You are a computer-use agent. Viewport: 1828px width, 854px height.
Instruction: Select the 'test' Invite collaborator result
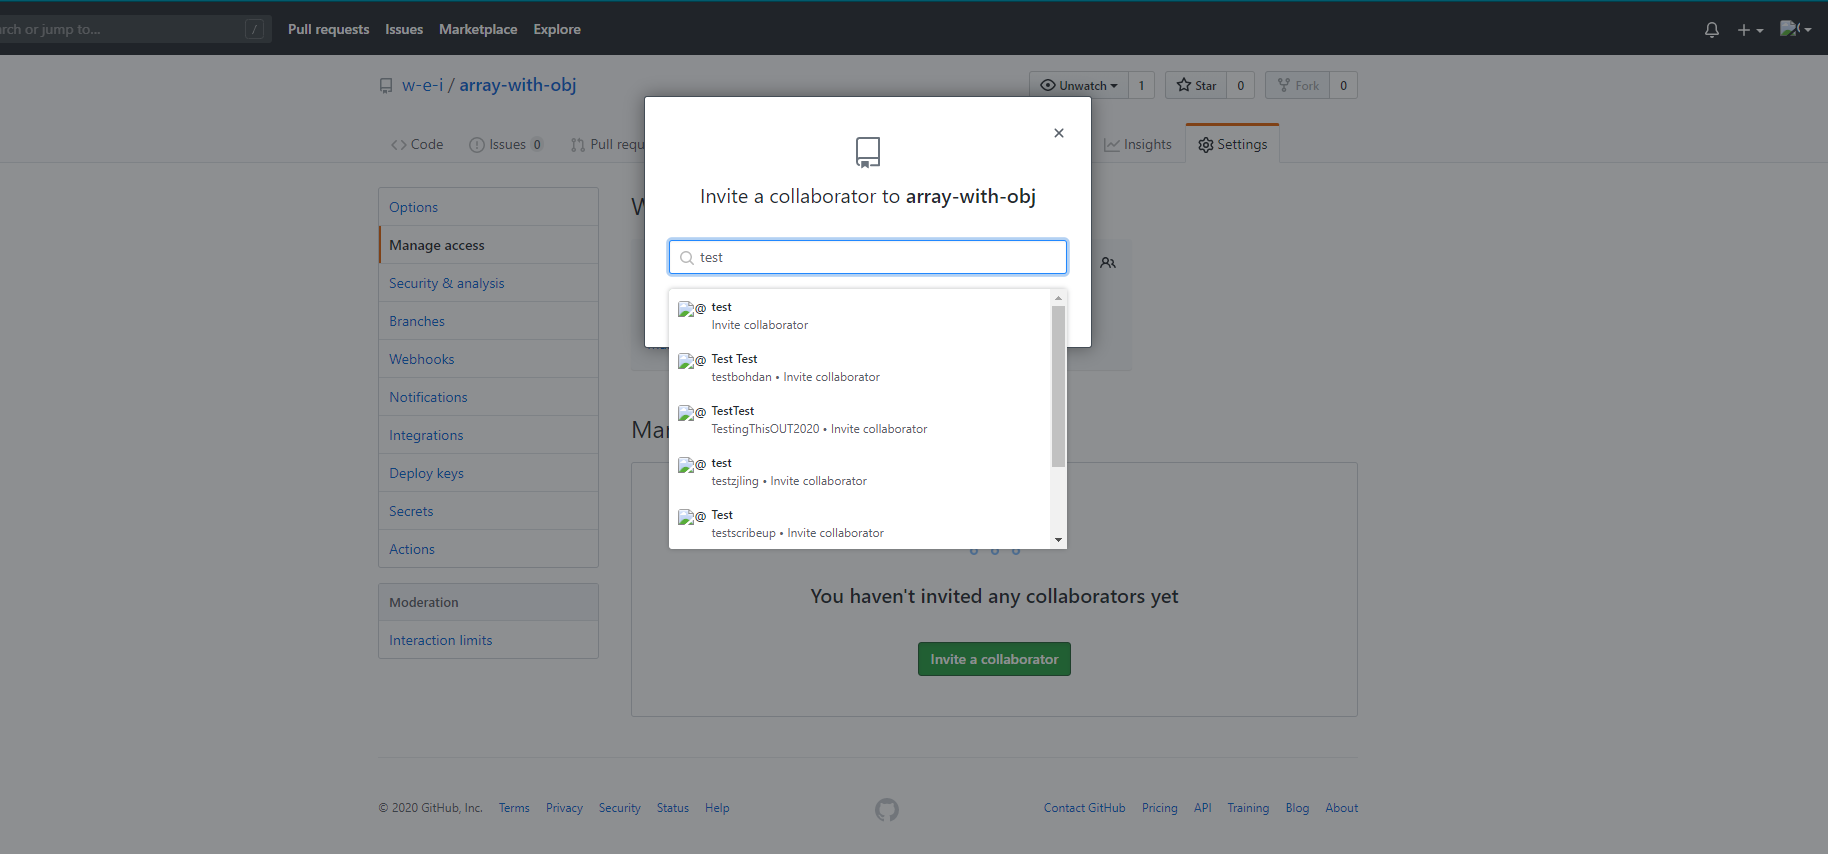click(x=860, y=316)
